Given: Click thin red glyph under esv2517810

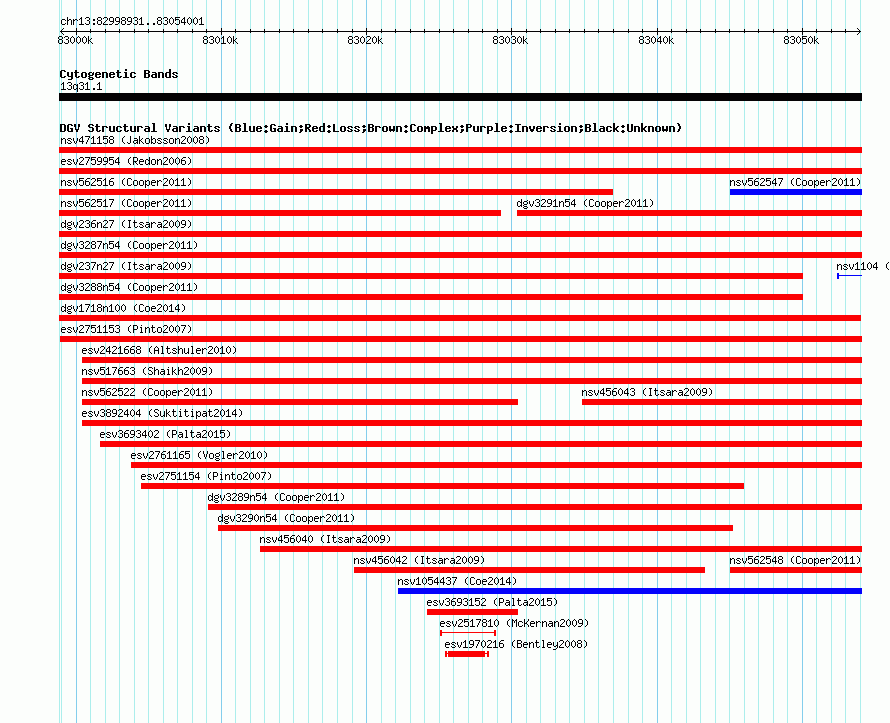Looking at the screenshot, I should click(468, 633).
